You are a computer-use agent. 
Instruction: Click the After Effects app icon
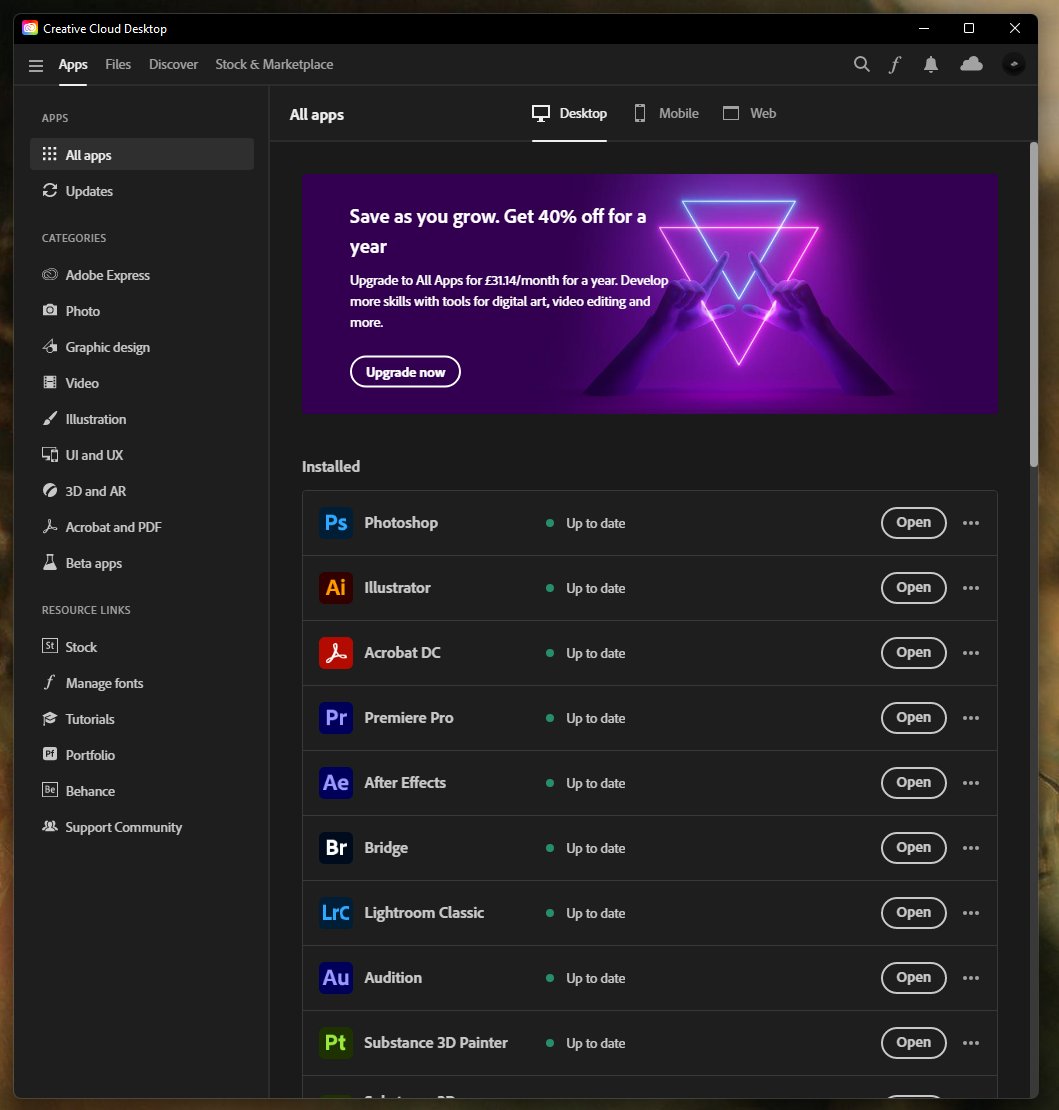click(x=336, y=783)
